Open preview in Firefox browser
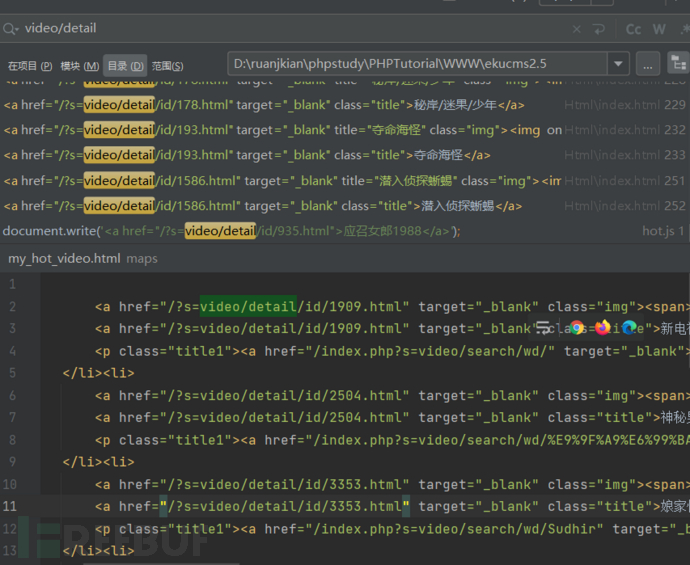690x565 pixels. click(603, 327)
